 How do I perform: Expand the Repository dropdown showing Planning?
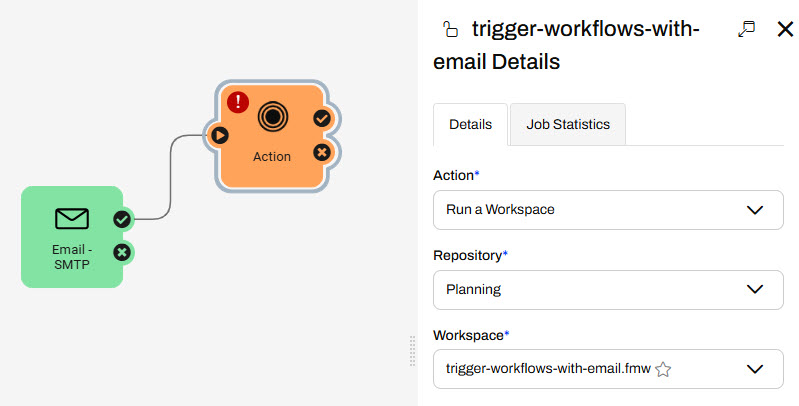608,290
